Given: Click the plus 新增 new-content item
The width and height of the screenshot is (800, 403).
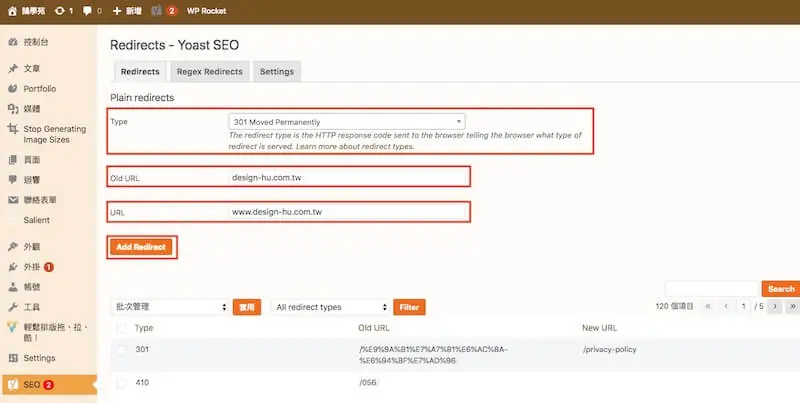Looking at the screenshot, I should point(127,11).
